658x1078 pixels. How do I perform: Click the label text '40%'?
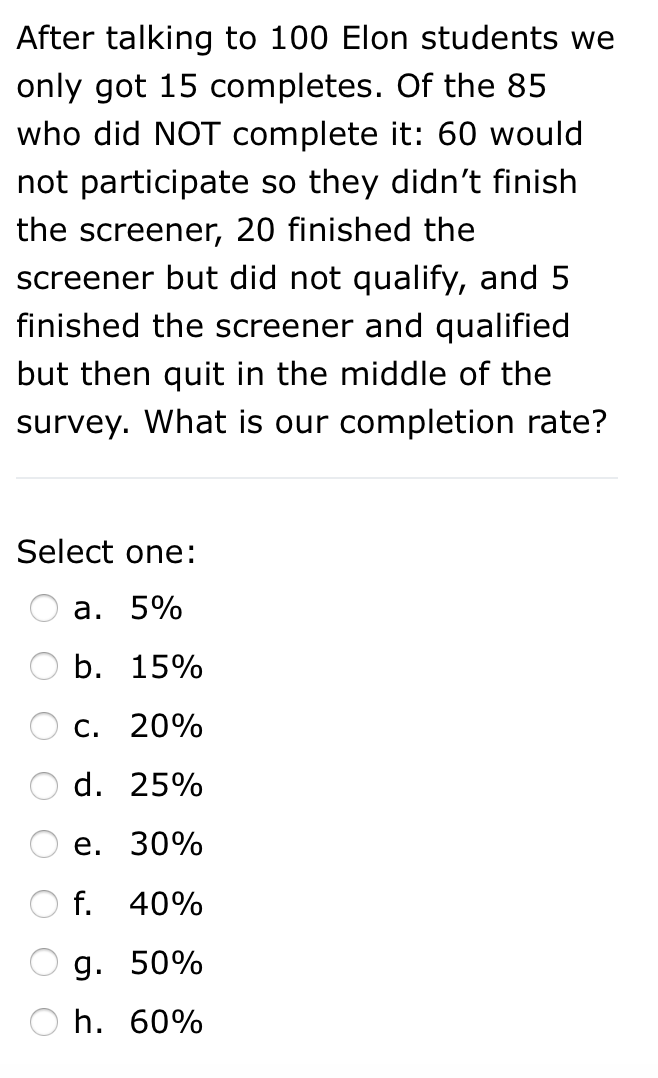coord(165,904)
